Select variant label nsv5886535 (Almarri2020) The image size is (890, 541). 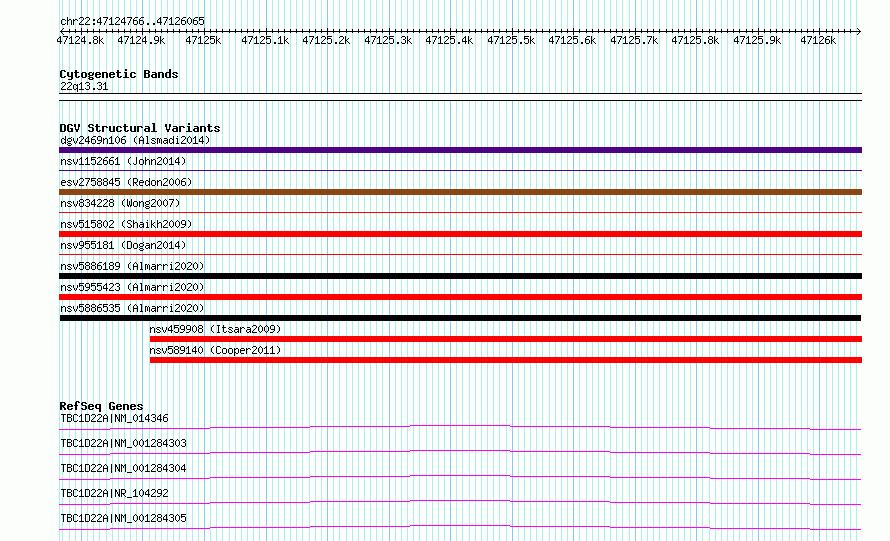tap(132, 308)
